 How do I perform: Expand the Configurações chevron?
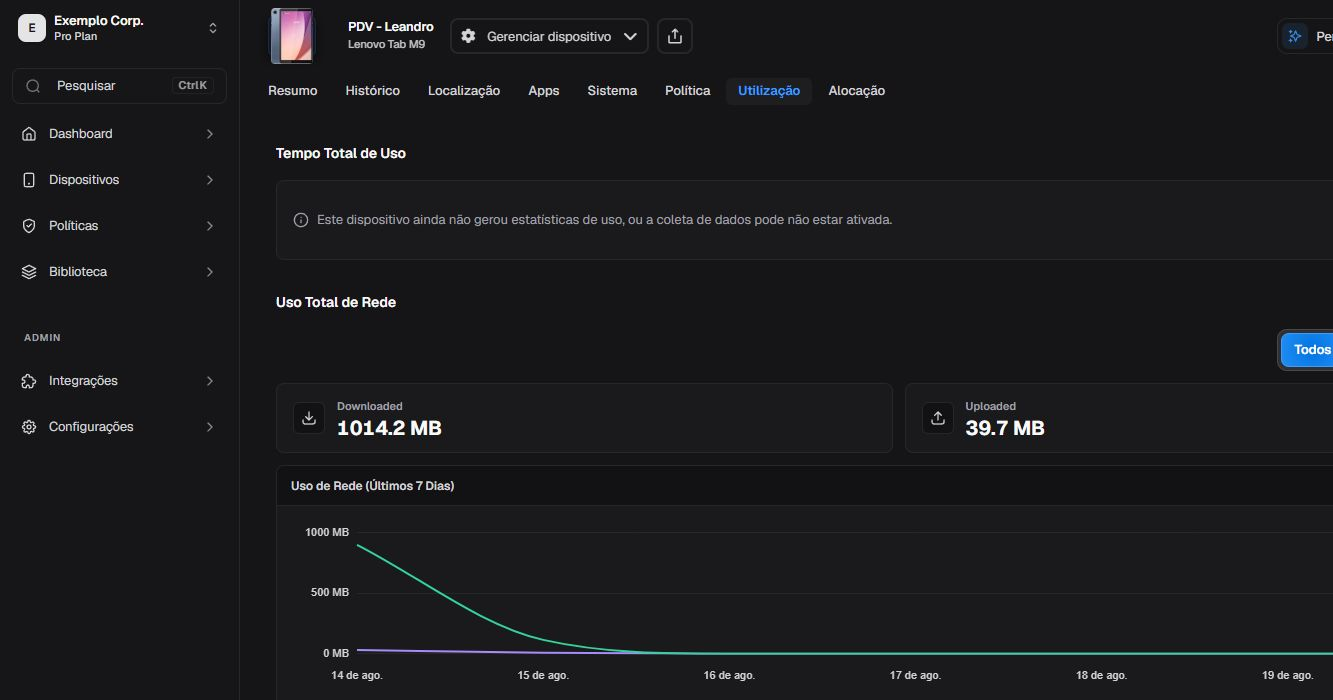210,427
